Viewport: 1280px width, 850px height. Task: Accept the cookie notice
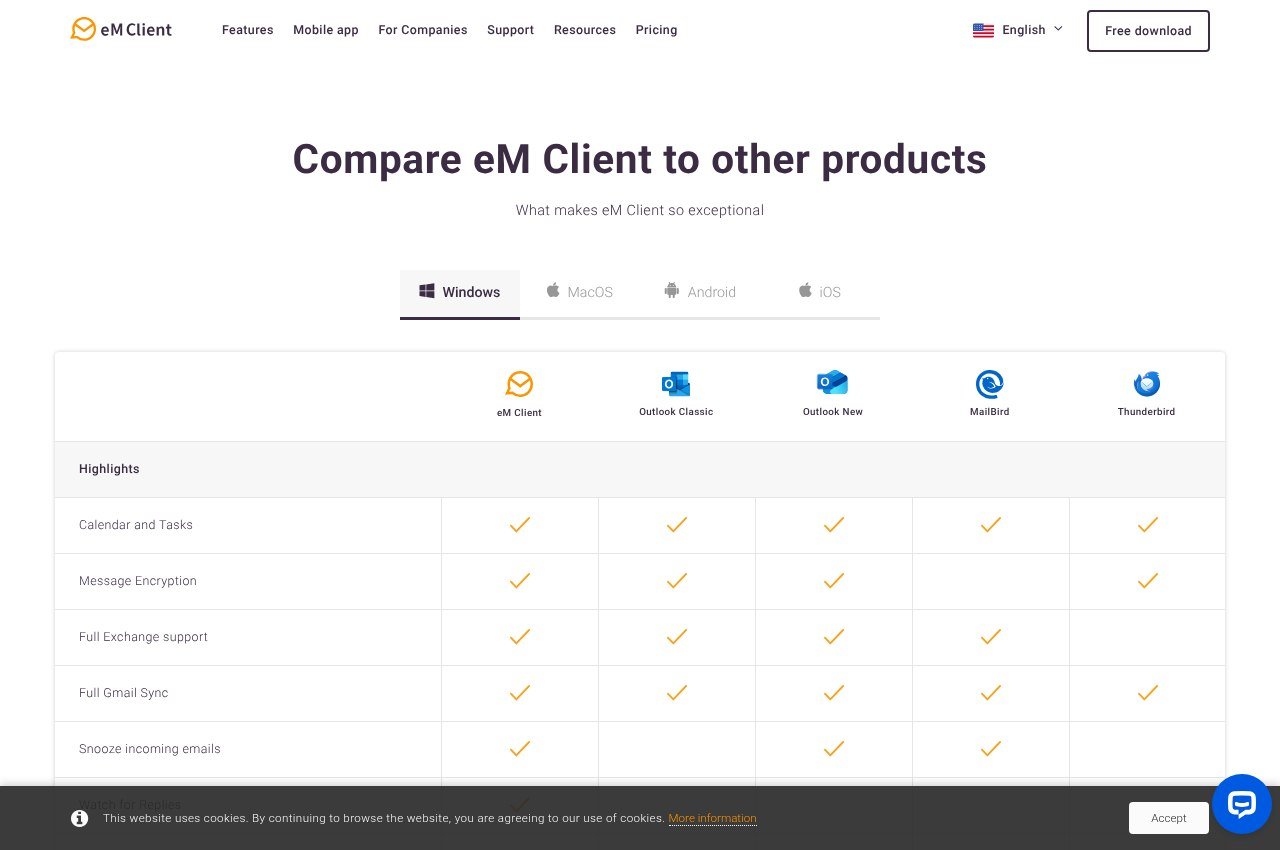tap(1168, 818)
